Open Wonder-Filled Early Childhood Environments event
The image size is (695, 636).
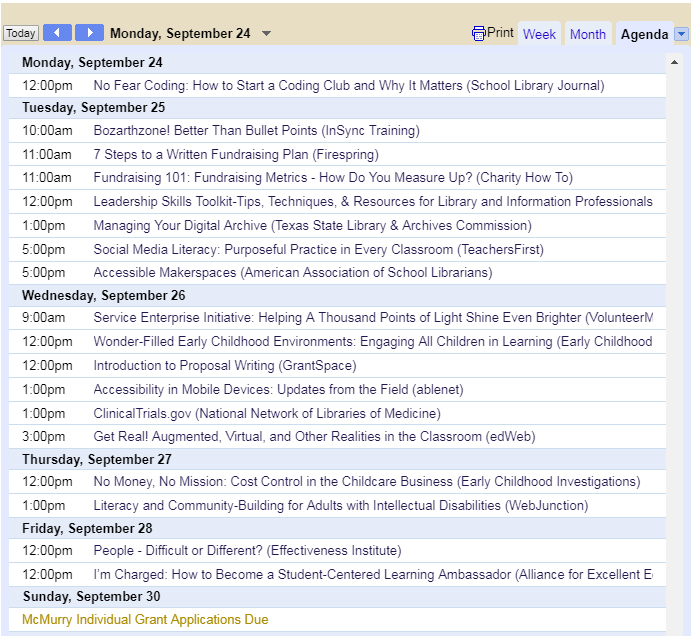373,342
